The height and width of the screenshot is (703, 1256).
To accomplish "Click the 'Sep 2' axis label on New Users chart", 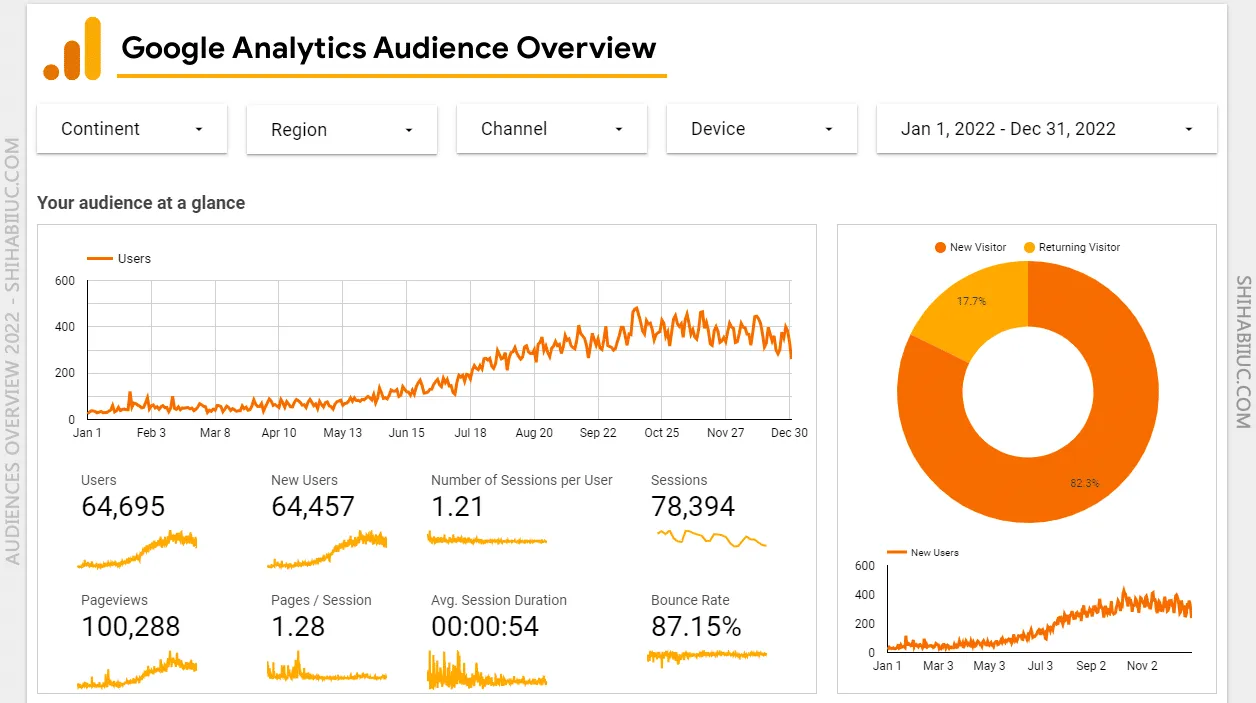I will 1091,666.
